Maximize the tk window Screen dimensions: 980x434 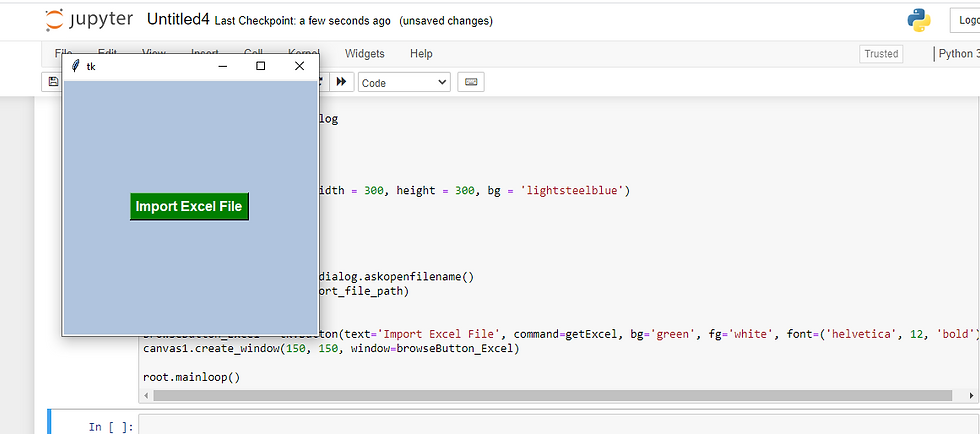click(x=261, y=66)
